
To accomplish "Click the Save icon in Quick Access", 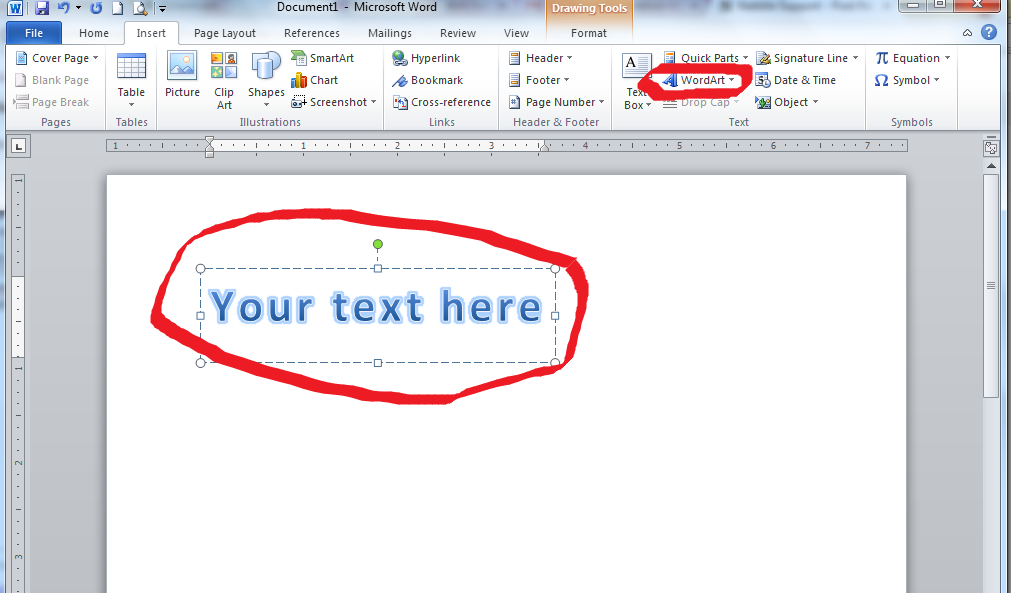I will tap(42, 8).
